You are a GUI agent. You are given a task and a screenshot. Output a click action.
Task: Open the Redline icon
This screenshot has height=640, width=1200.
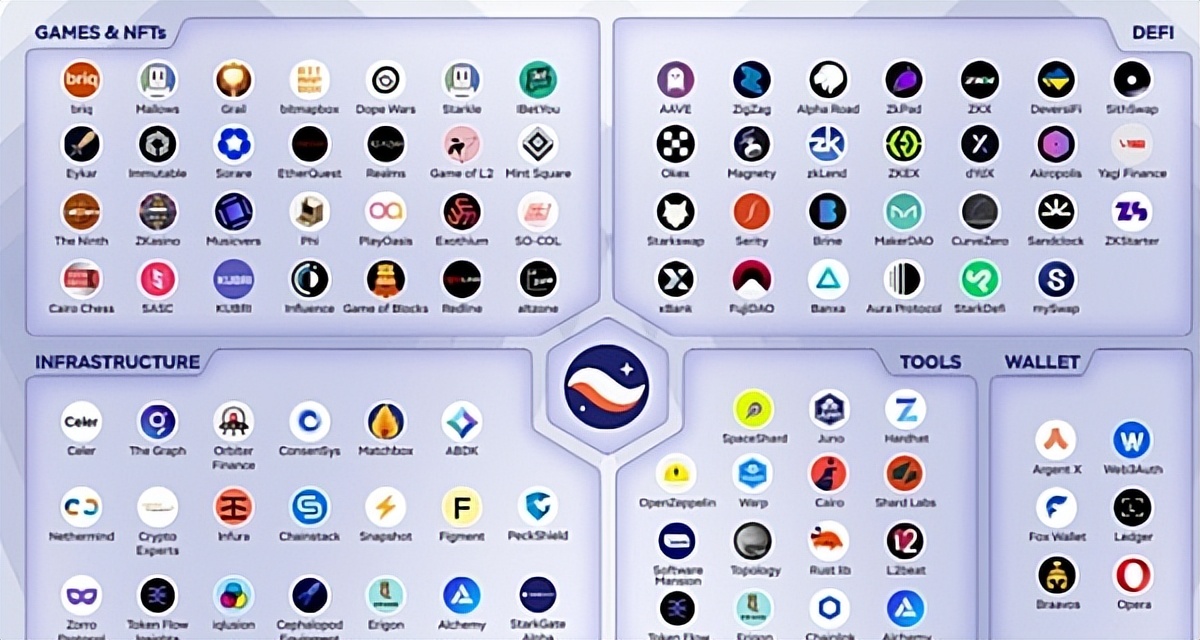point(462,280)
